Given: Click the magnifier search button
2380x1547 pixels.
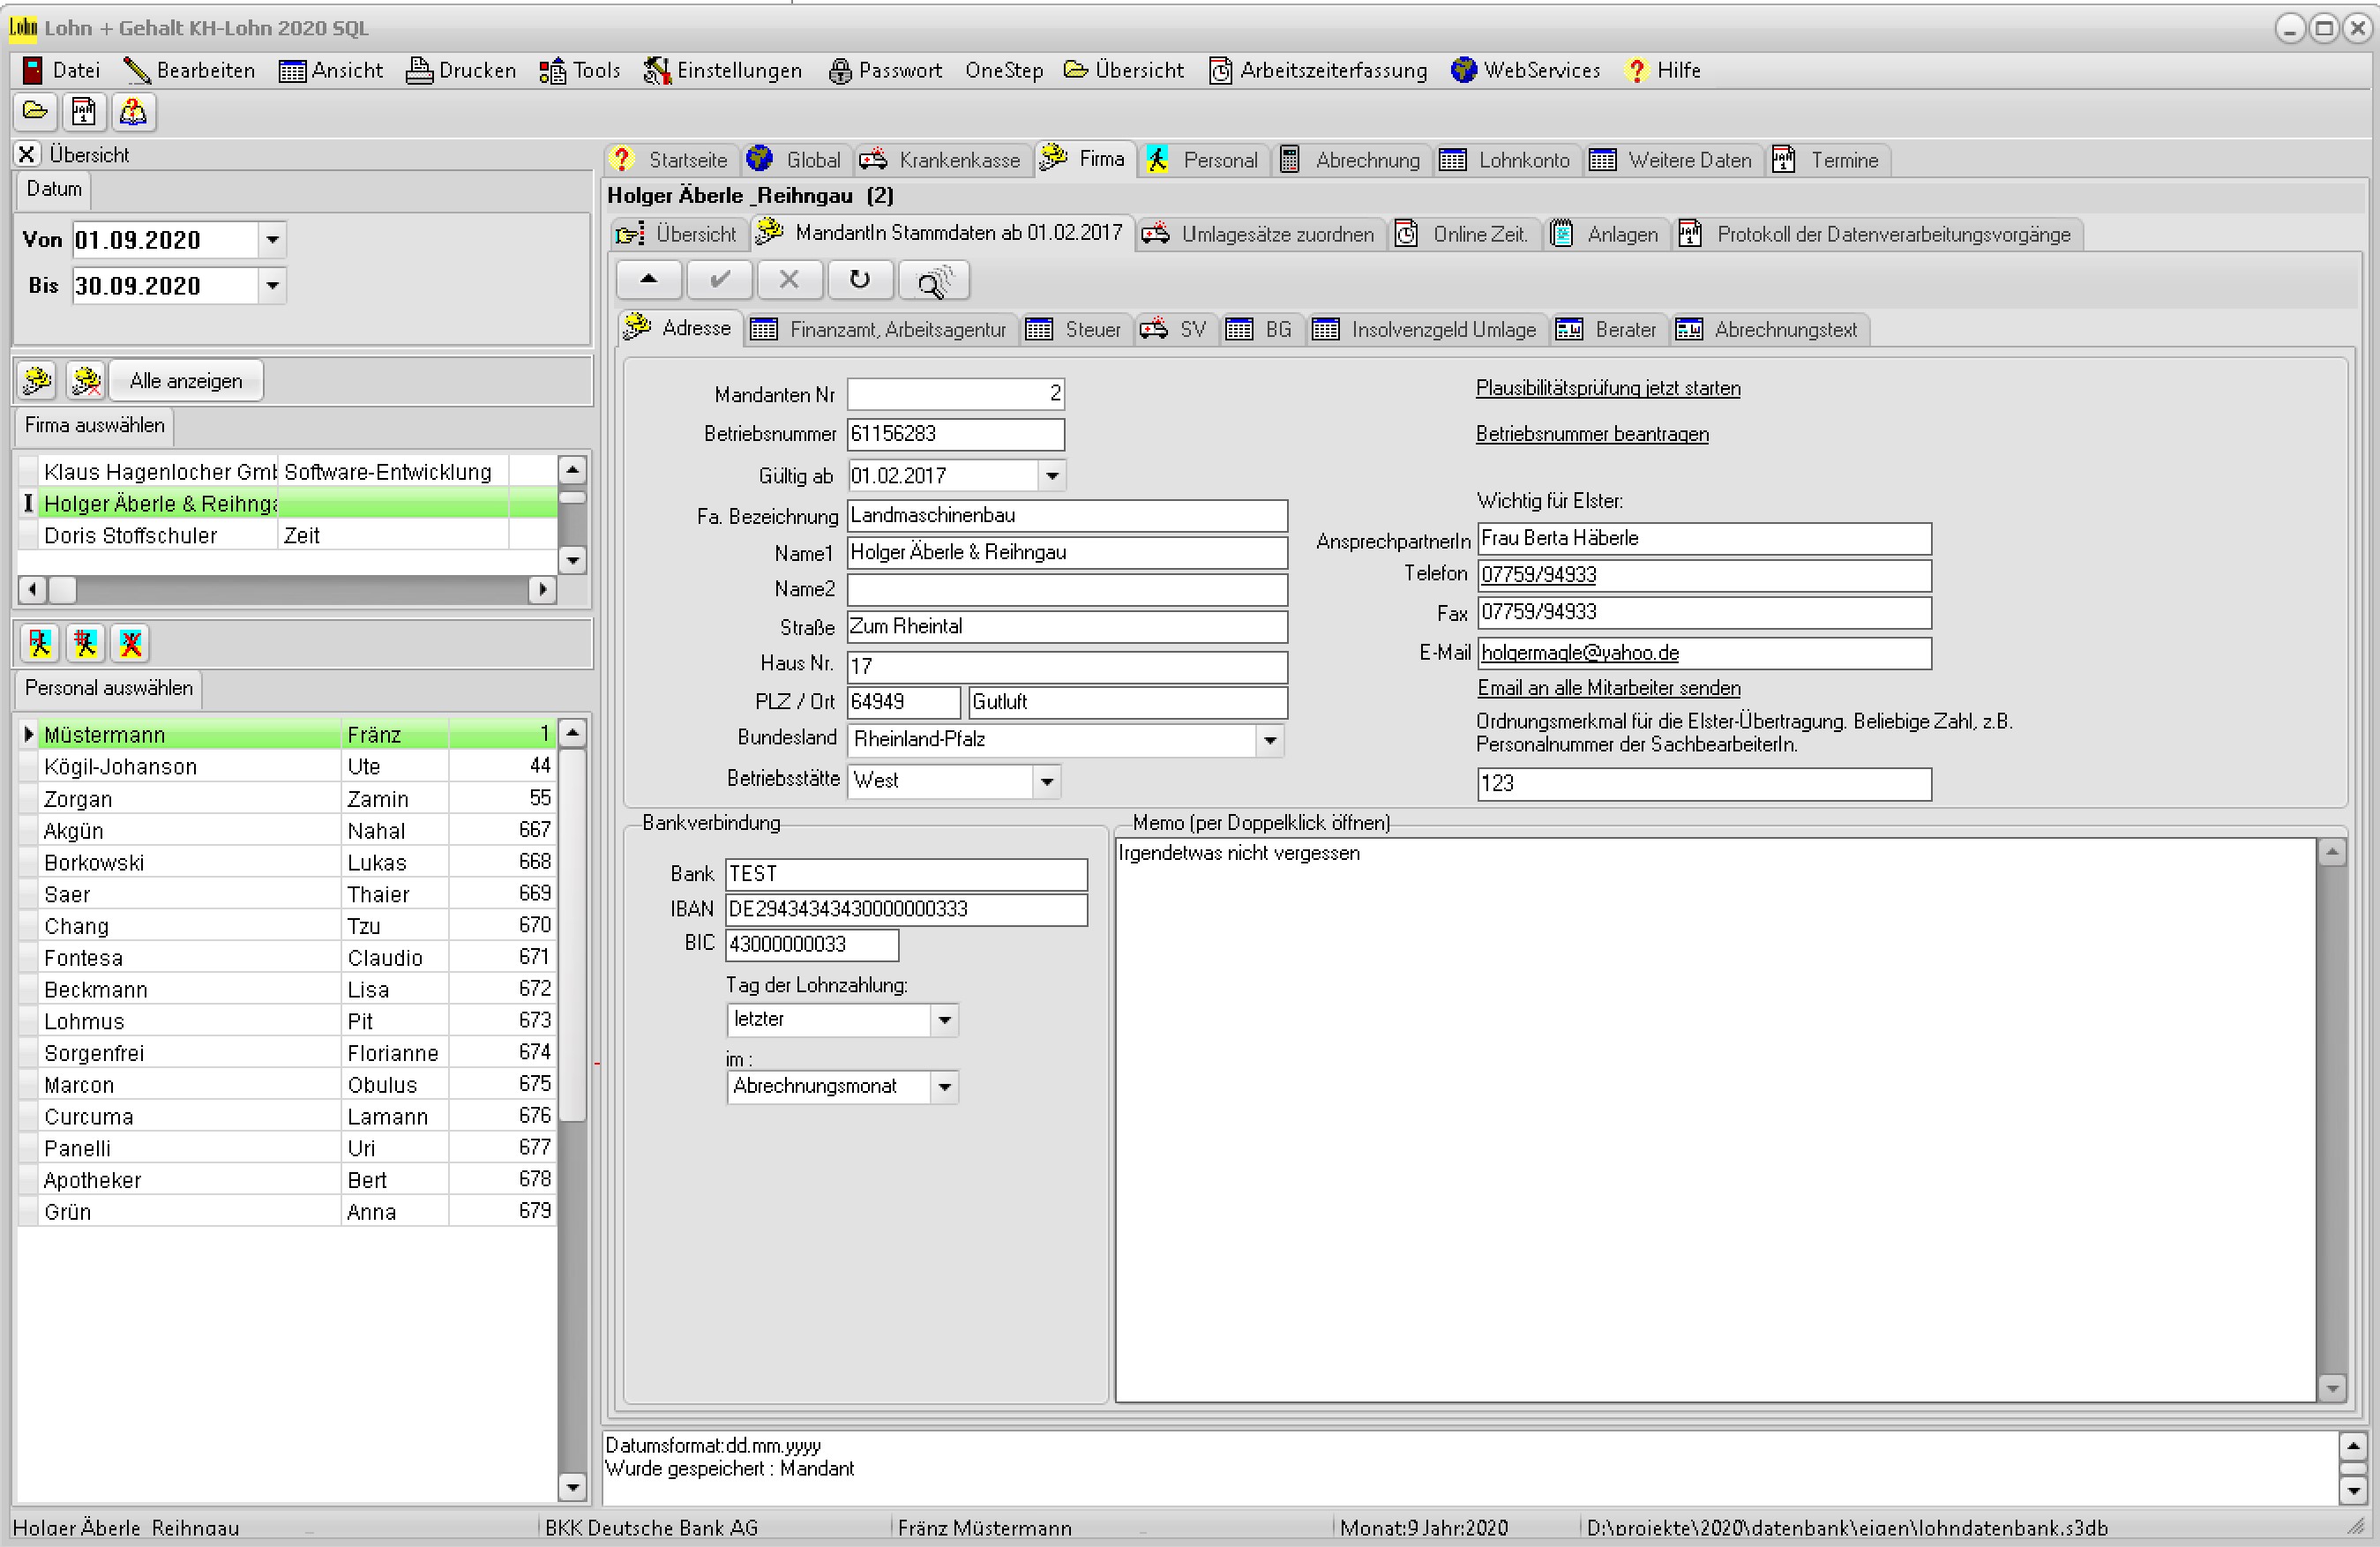Looking at the screenshot, I should (932, 280).
